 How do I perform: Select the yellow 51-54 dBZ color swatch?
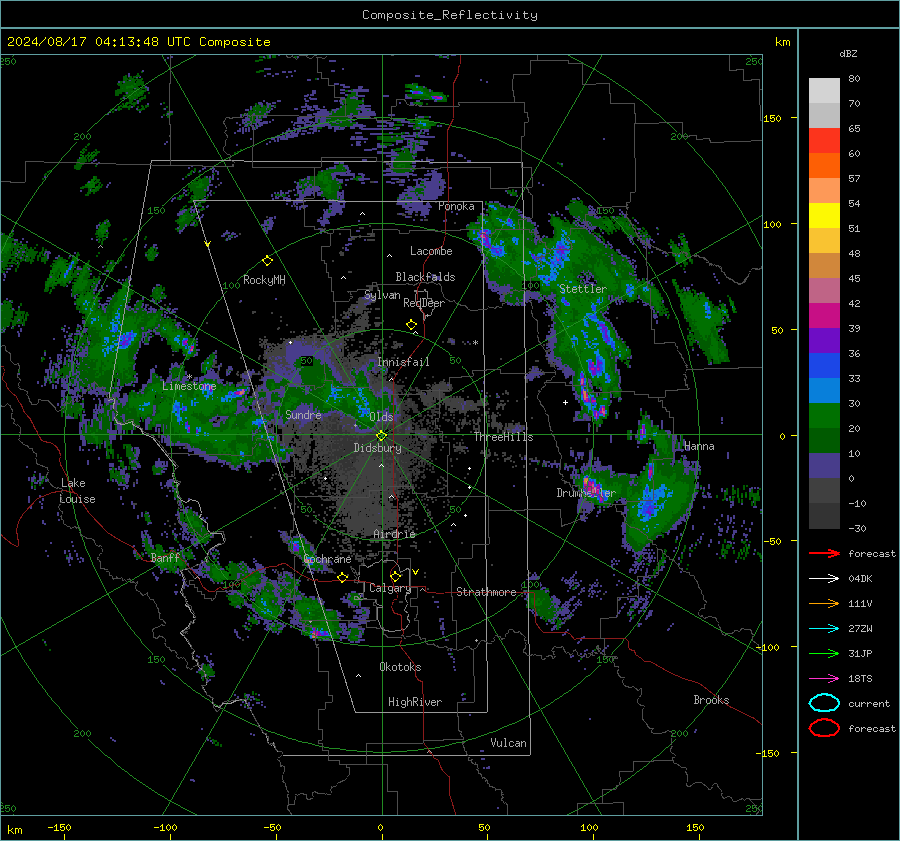pyautogui.click(x=824, y=216)
